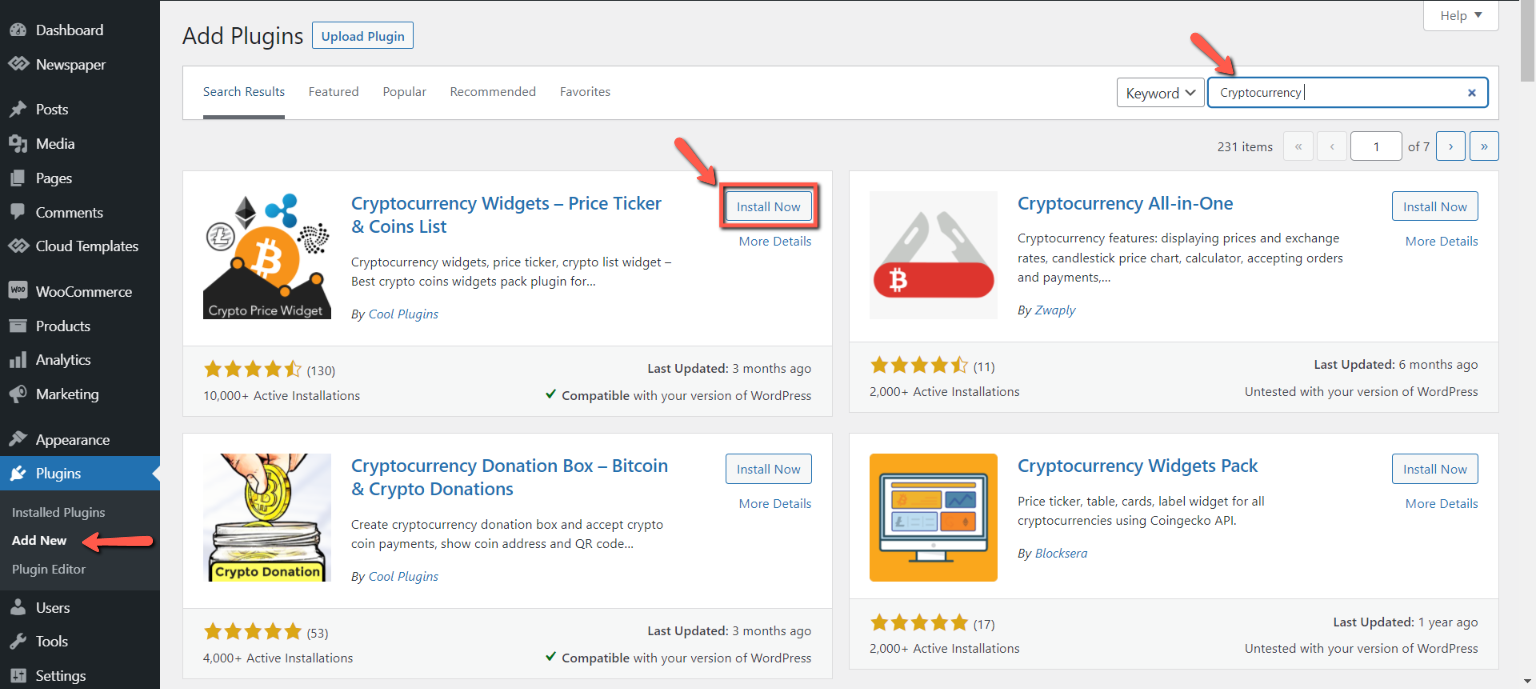
Task: Open the Cryptocurrency All-in-One title link
Action: point(1125,203)
